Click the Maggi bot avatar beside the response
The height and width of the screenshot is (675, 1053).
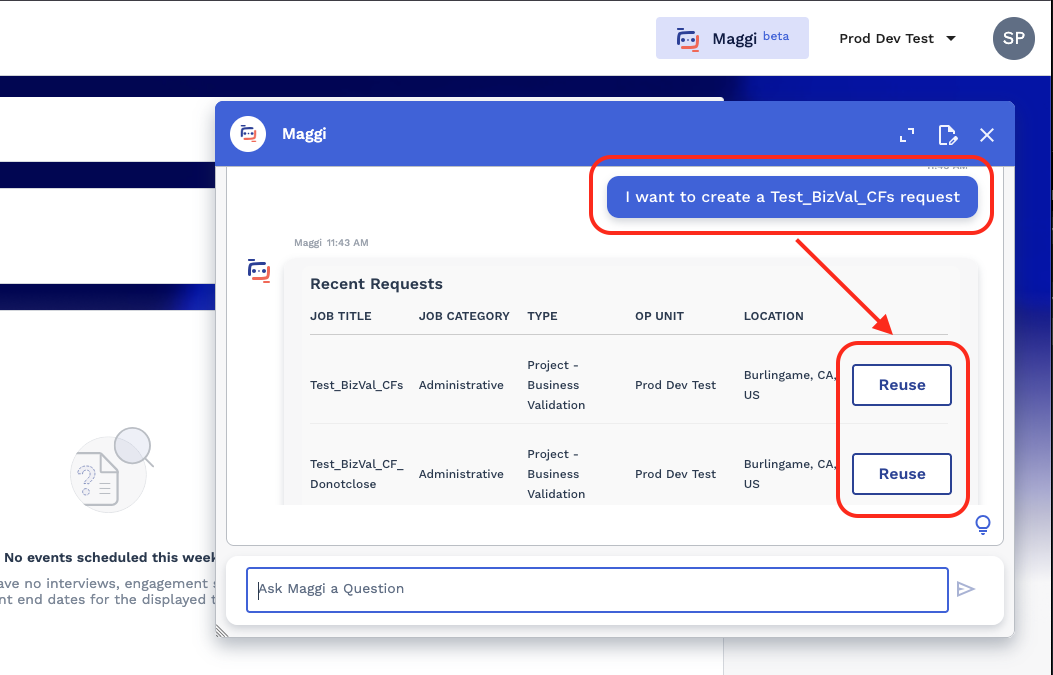pos(259,270)
